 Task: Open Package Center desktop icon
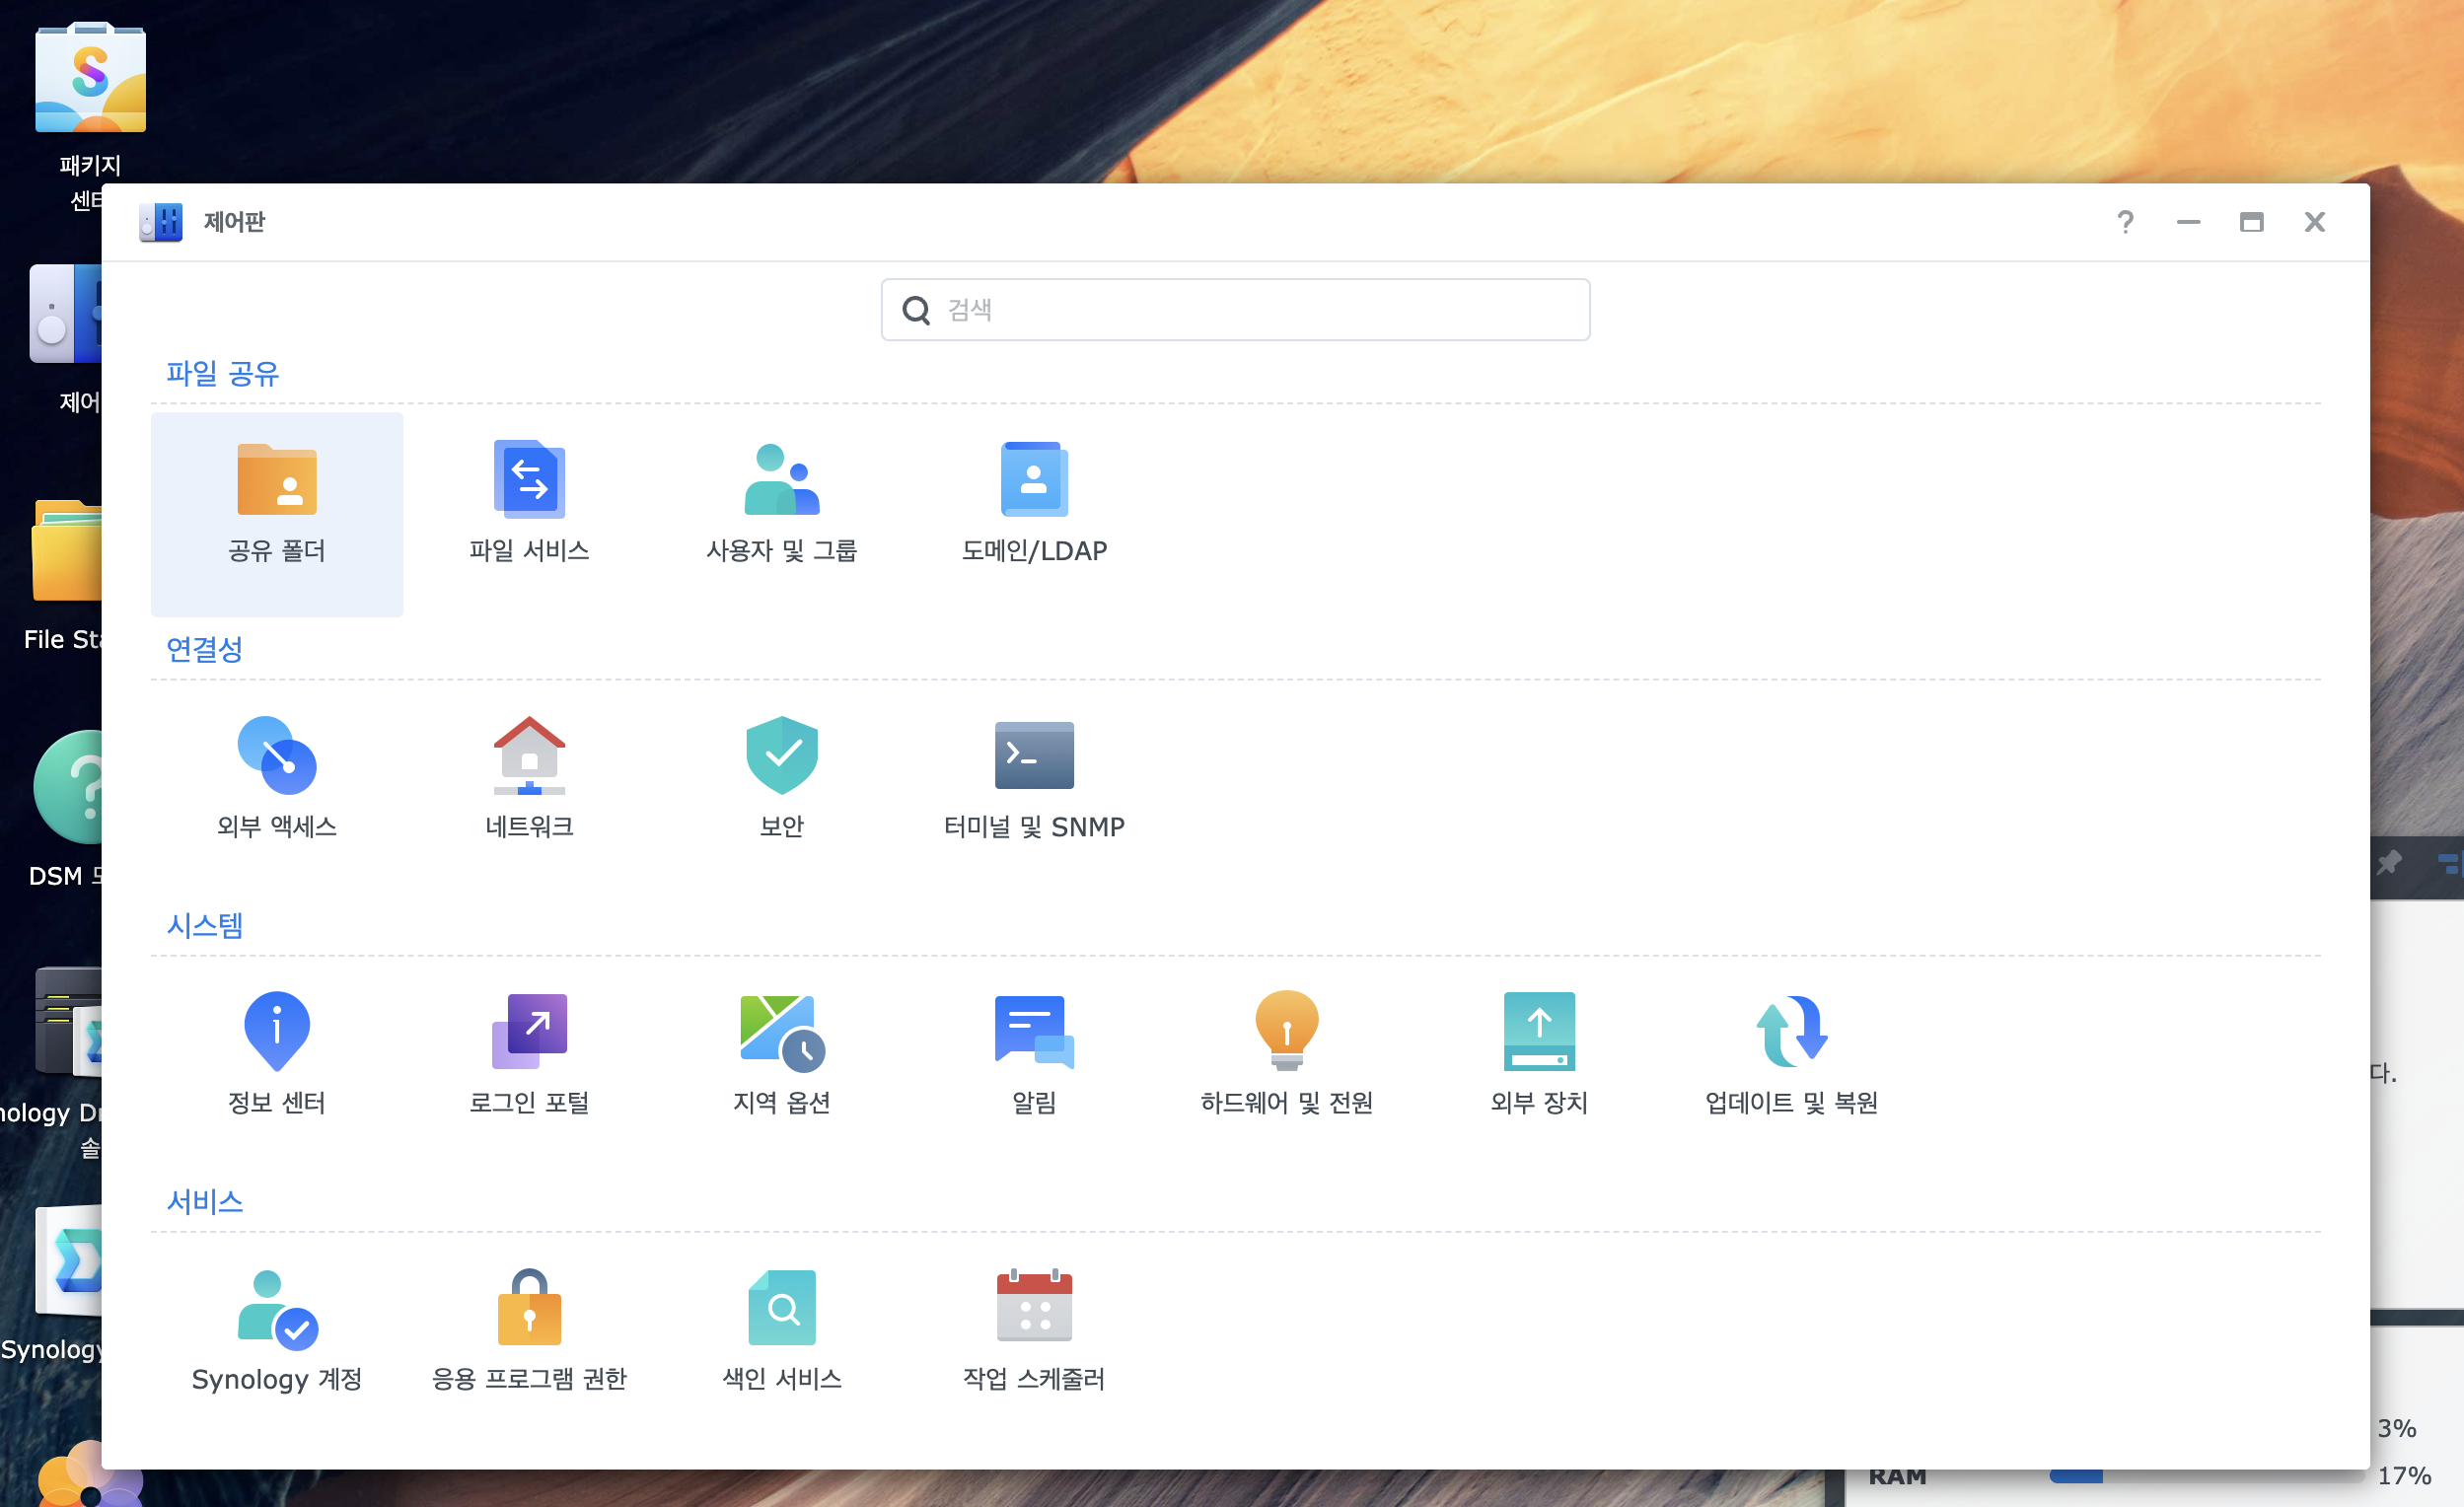point(90,80)
